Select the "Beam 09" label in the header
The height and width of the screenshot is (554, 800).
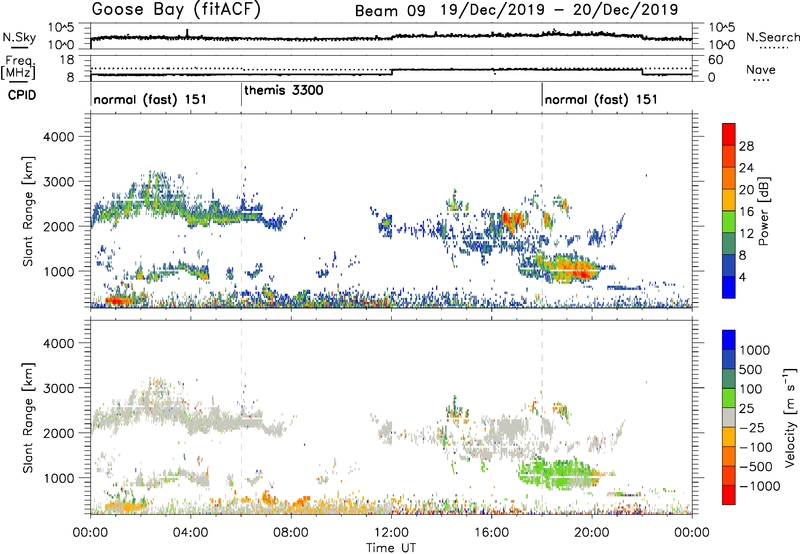[390, 11]
